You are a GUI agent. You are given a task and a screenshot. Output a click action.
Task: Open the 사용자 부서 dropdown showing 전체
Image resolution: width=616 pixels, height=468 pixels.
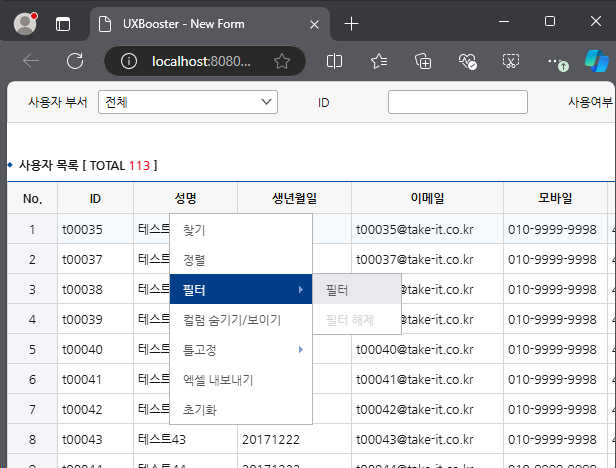coord(188,102)
